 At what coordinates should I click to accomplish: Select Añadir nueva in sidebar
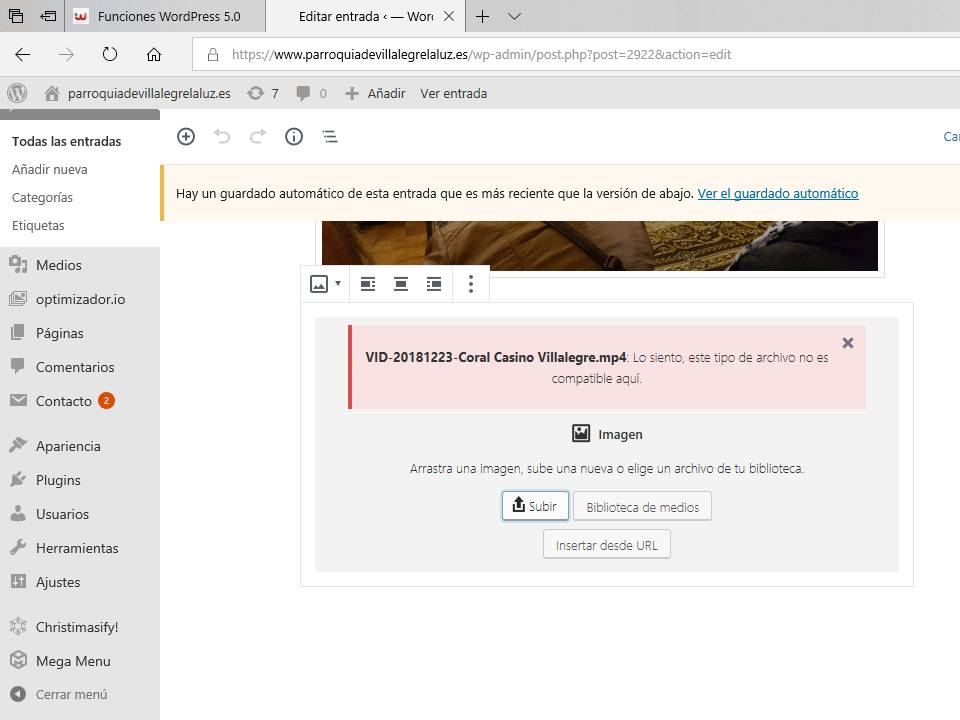coord(50,170)
